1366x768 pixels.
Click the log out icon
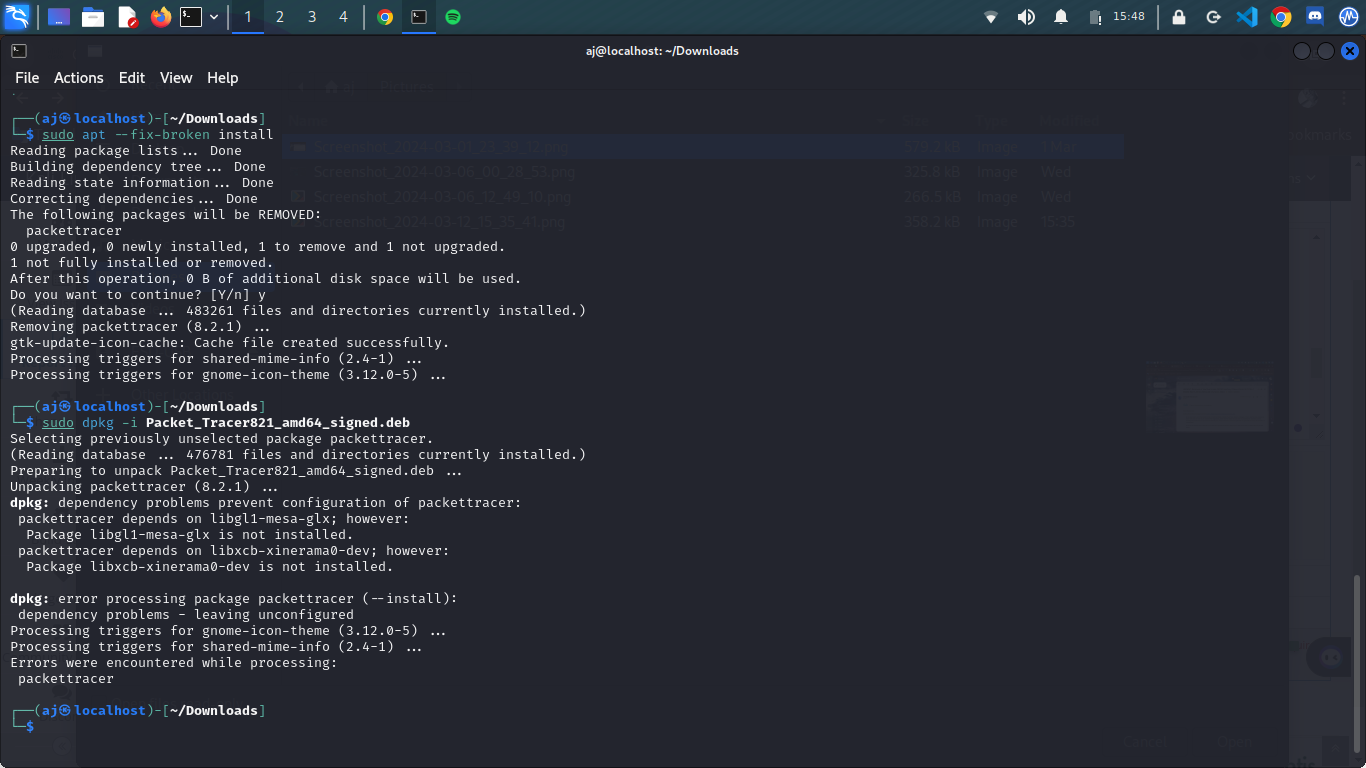point(1213,17)
